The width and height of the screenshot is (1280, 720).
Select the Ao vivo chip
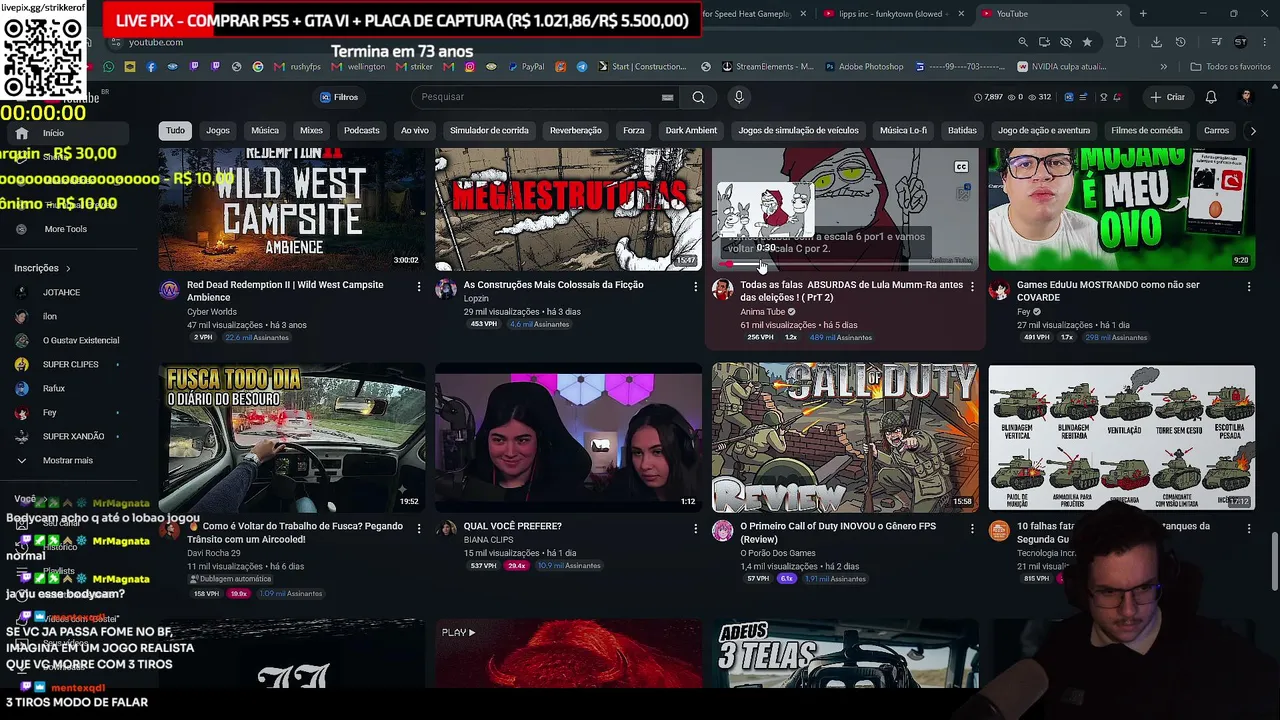tap(415, 130)
